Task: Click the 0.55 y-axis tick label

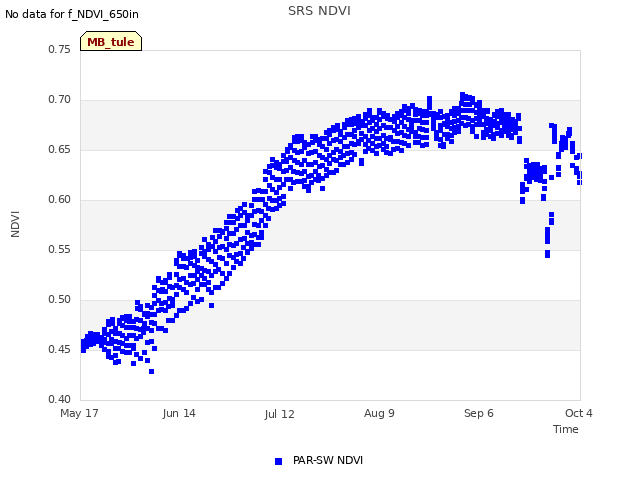Action: 60,249
